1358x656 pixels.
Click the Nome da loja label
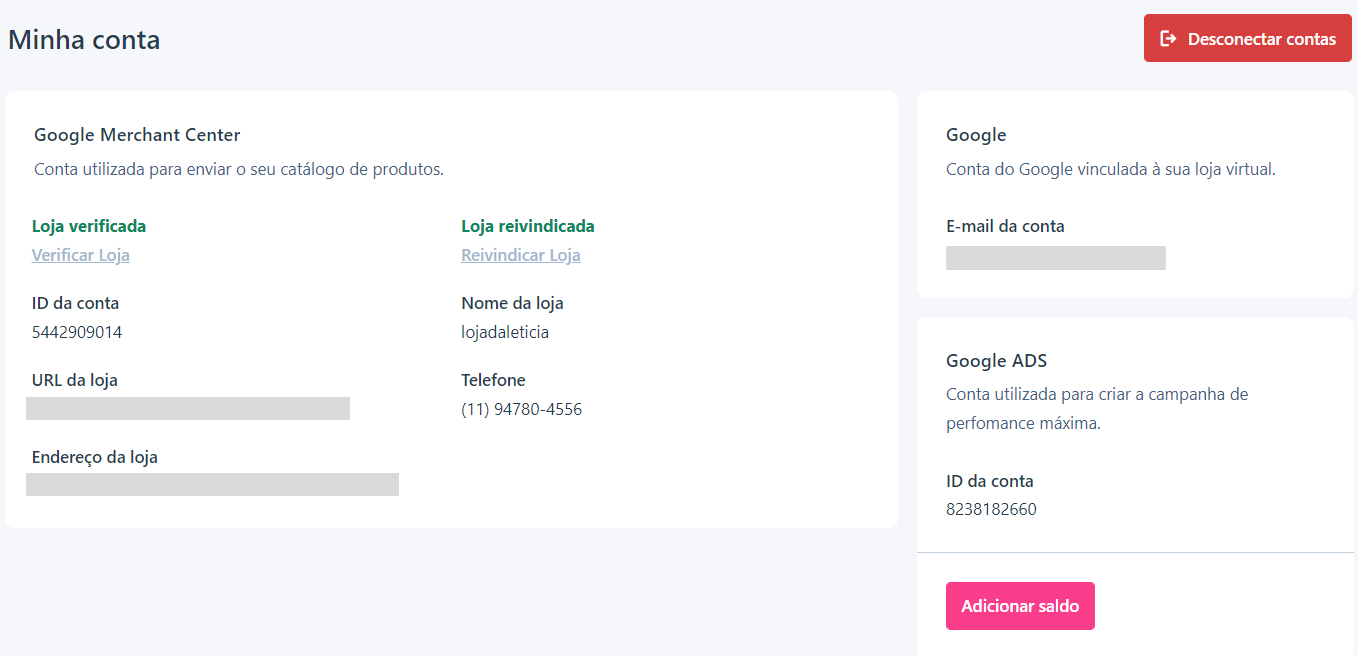(x=512, y=303)
